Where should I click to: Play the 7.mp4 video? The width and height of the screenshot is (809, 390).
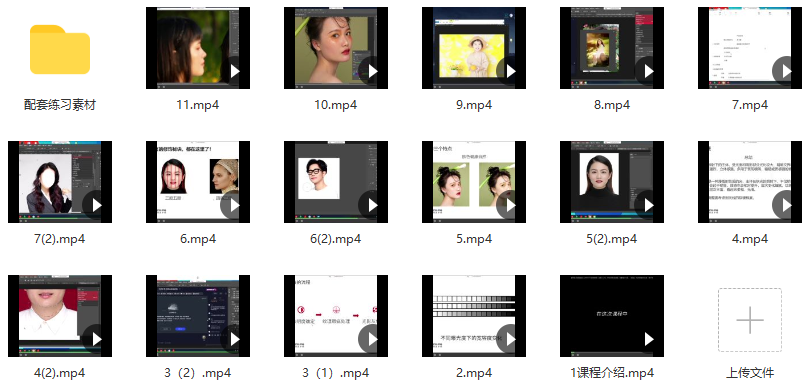pos(787,71)
